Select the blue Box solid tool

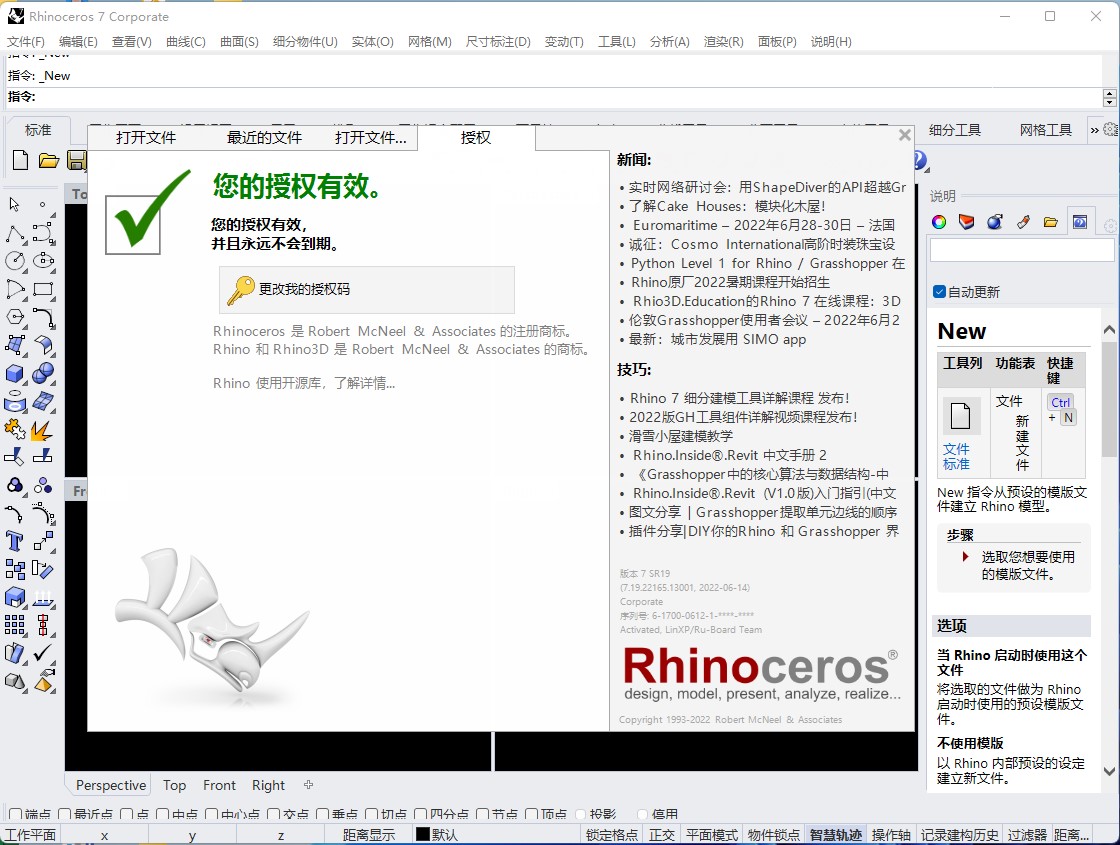click(15, 374)
